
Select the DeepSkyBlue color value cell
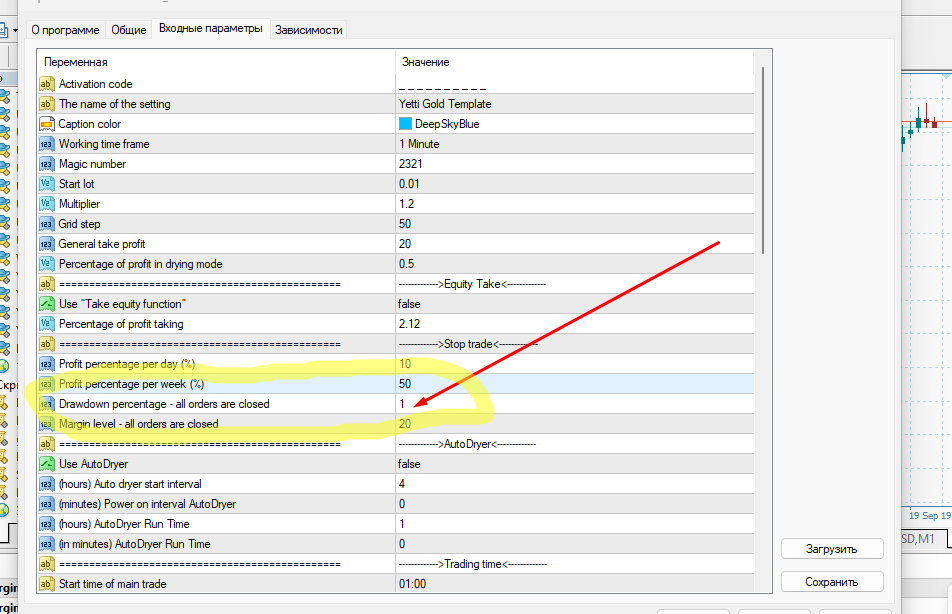(574, 124)
